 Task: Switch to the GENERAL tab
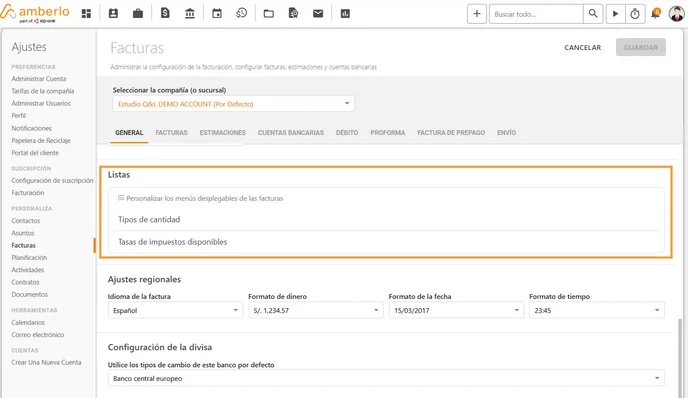tap(129, 133)
